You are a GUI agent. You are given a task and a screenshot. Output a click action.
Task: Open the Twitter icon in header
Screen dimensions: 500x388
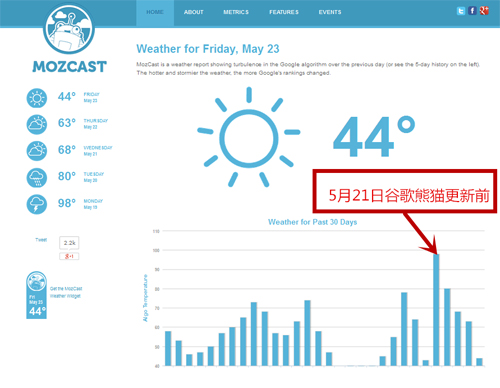point(461,11)
